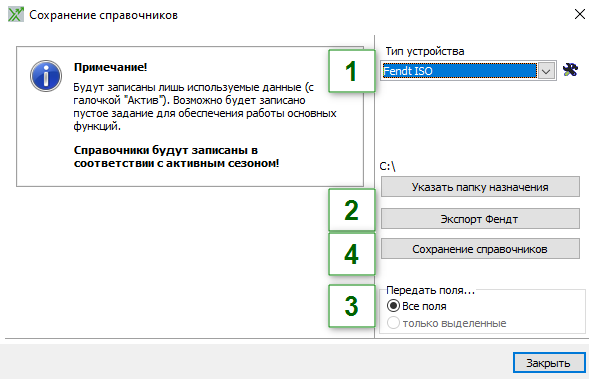
Task: Click the Передать поля... group label
Action: pyautogui.click(x=430, y=290)
